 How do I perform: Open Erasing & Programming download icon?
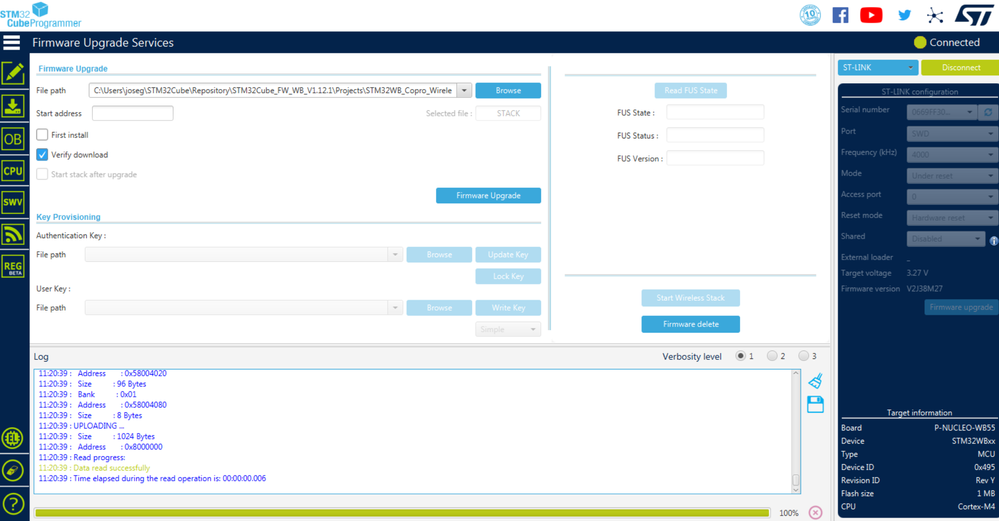[13, 106]
